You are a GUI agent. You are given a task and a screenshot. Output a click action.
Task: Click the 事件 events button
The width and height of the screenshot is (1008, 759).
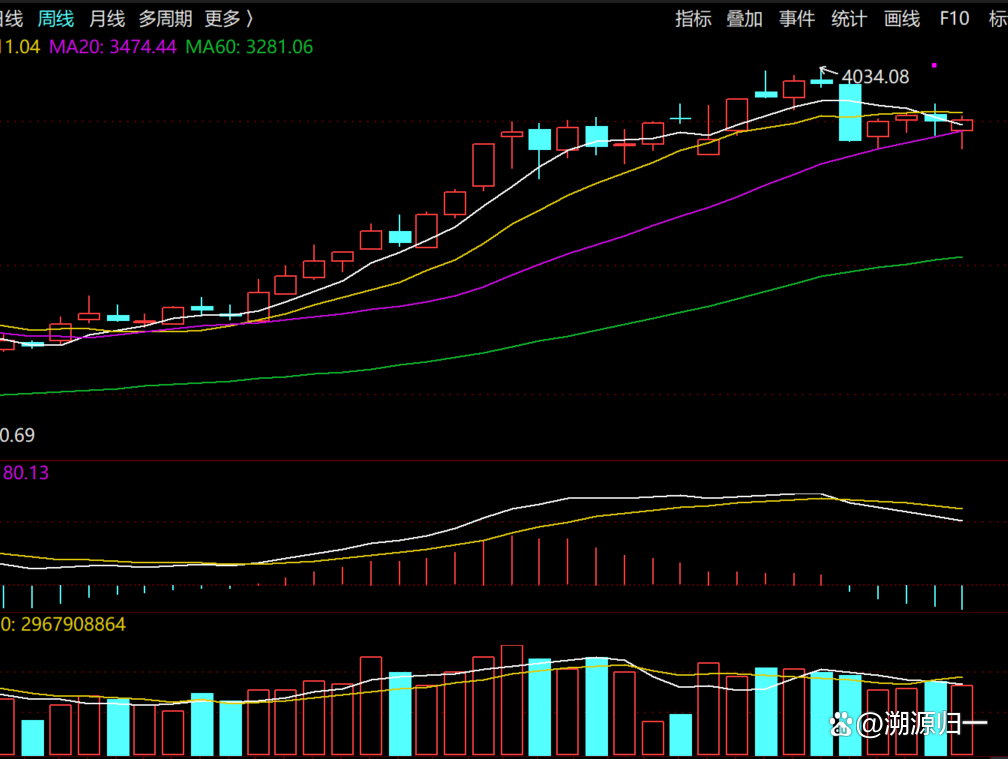pos(797,18)
